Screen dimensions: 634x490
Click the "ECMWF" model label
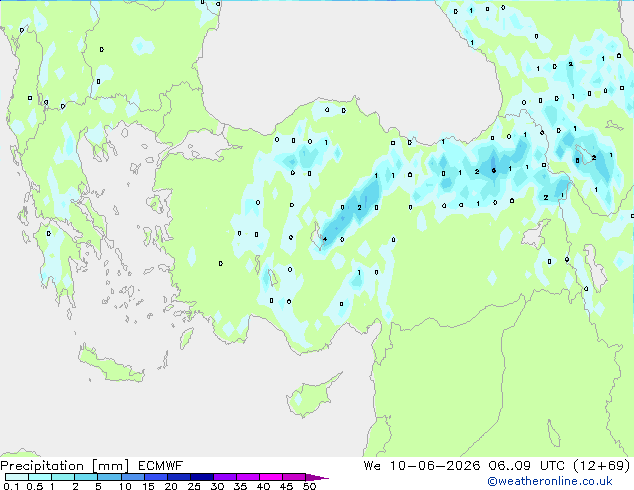161,466
